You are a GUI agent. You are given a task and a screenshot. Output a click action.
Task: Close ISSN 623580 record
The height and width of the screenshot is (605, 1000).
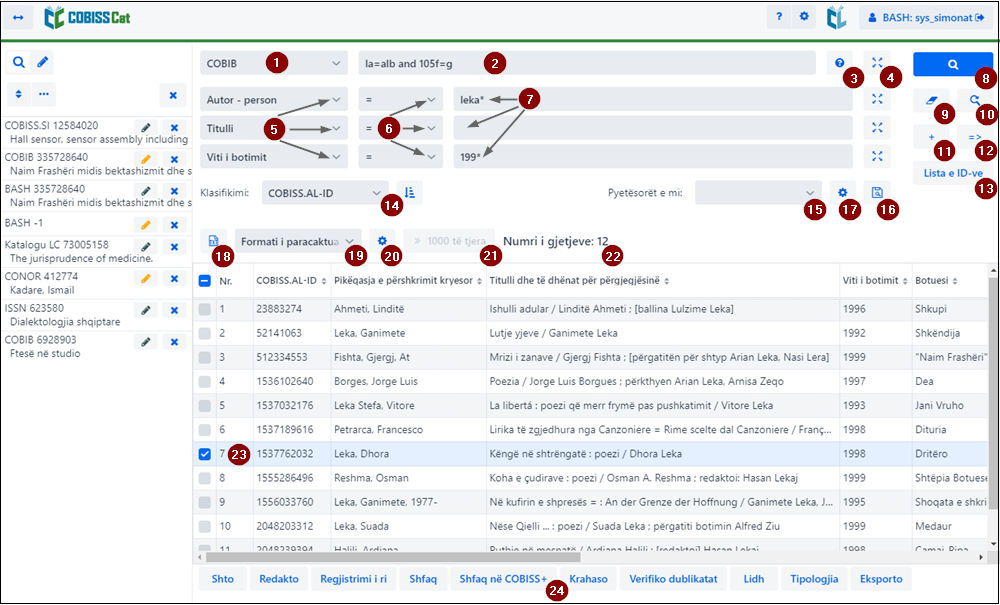pyautogui.click(x=174, y=310)
